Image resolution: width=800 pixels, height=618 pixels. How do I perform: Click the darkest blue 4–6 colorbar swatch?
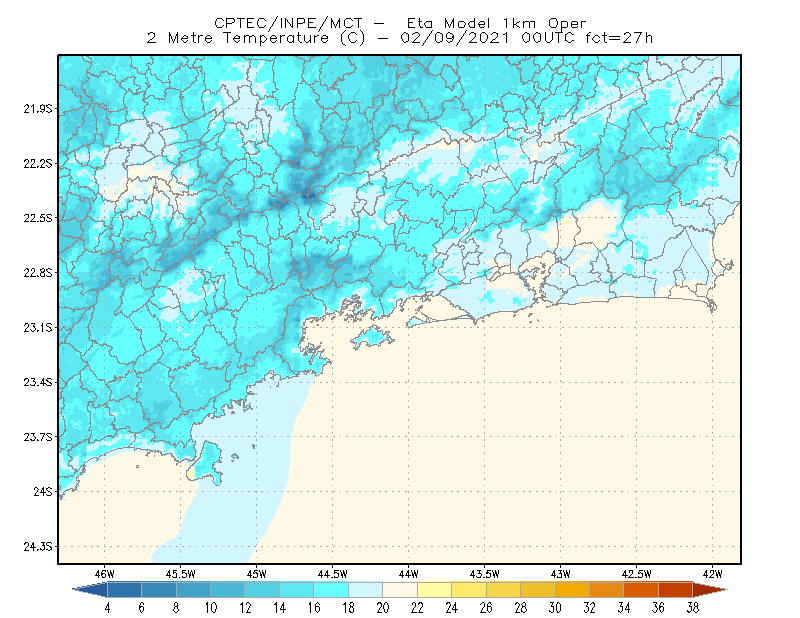coord(124,590)
